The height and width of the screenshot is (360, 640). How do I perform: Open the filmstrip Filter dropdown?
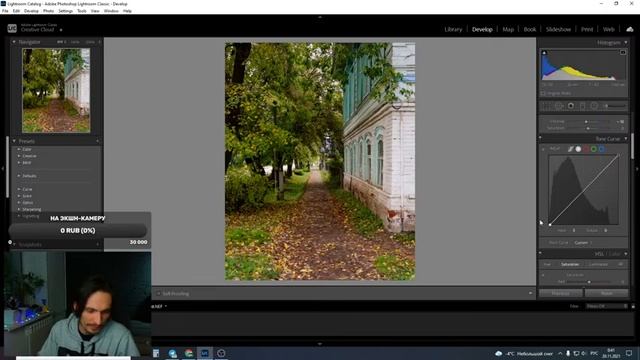(607, 306)
